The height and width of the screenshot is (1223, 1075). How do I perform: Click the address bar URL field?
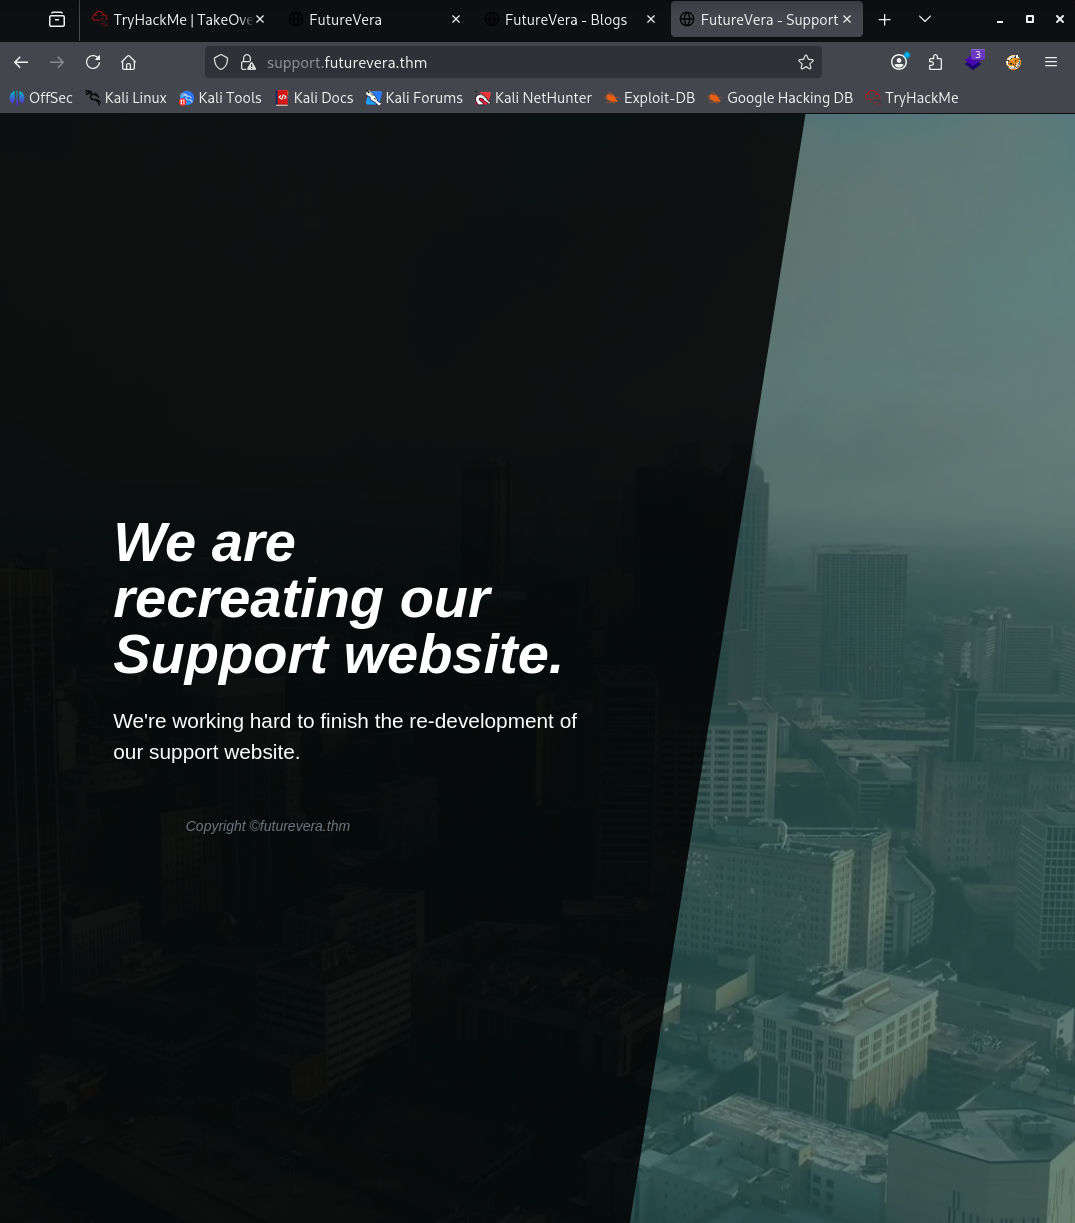pos(520,62)
